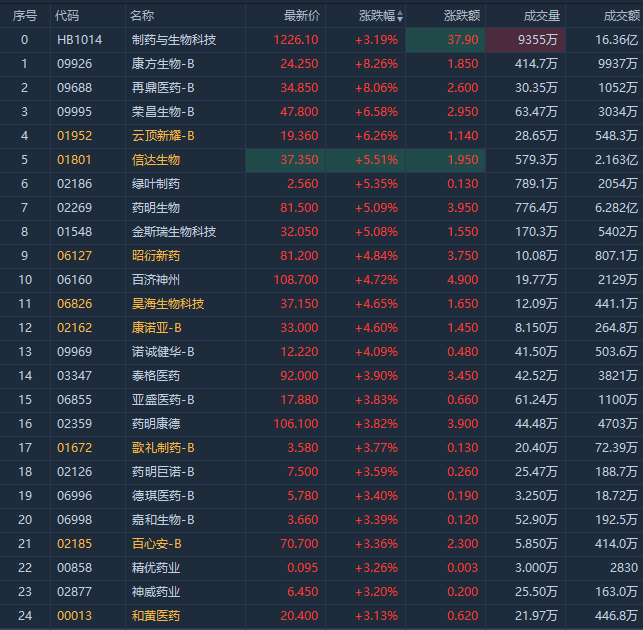Screen dimensions: 643x630
Task: Select 绿叶制药 stock name
Action: point(156,184)
